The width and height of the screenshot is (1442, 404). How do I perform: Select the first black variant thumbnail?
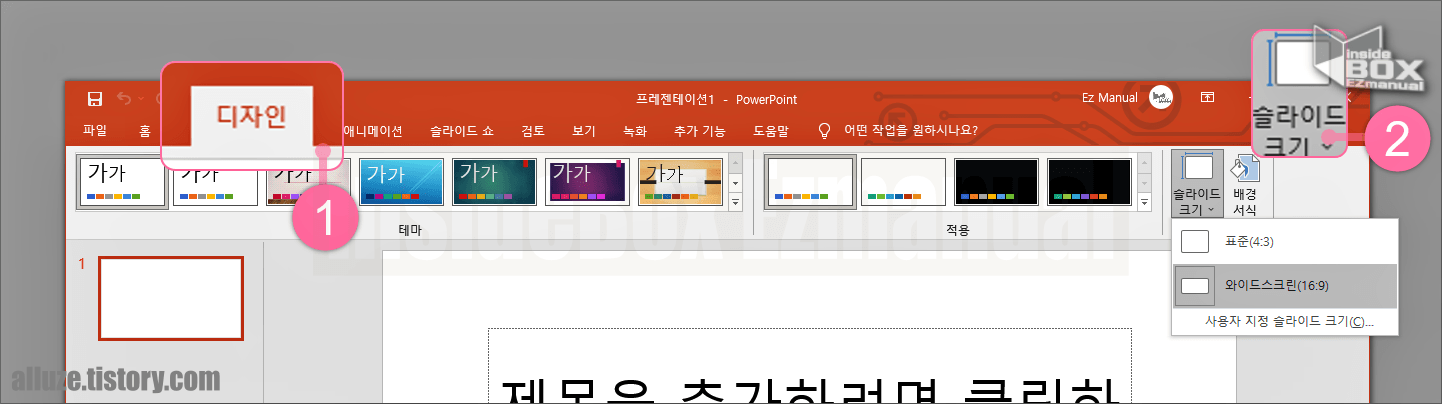tap(997, 182)
